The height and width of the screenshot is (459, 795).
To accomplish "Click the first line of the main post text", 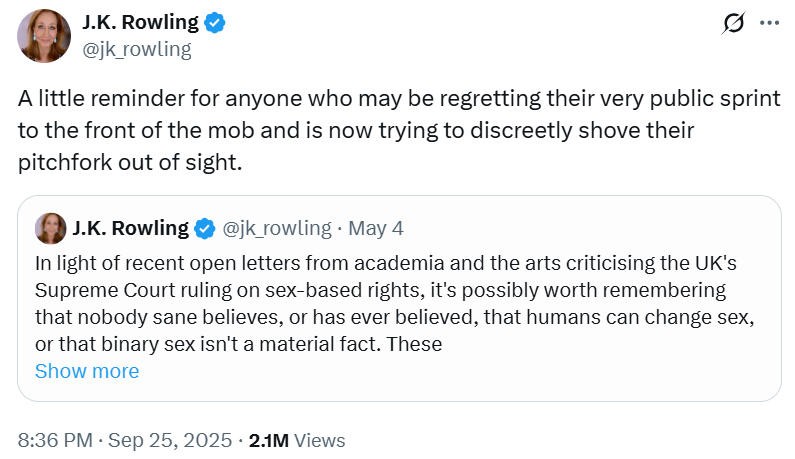I will [398, 100].
